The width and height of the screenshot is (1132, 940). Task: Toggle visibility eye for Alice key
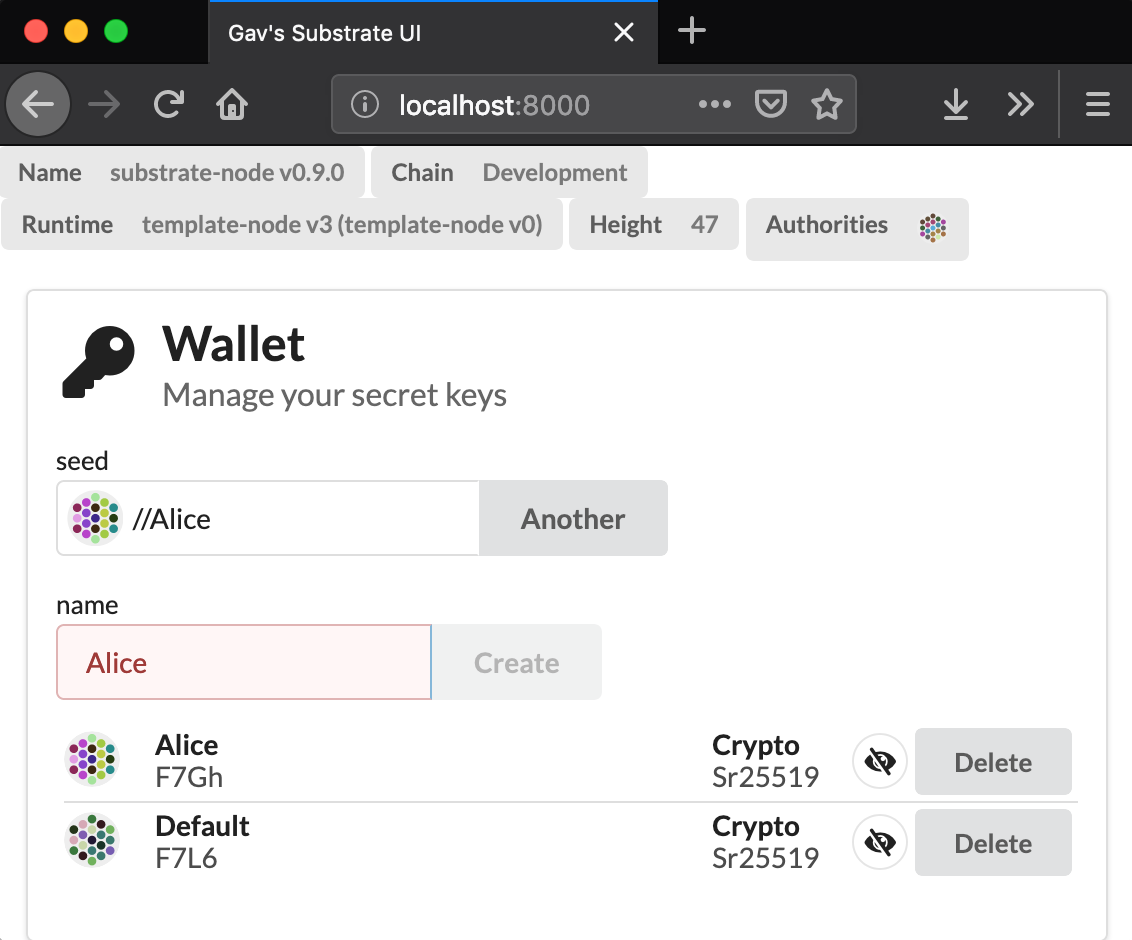(880, 761)
